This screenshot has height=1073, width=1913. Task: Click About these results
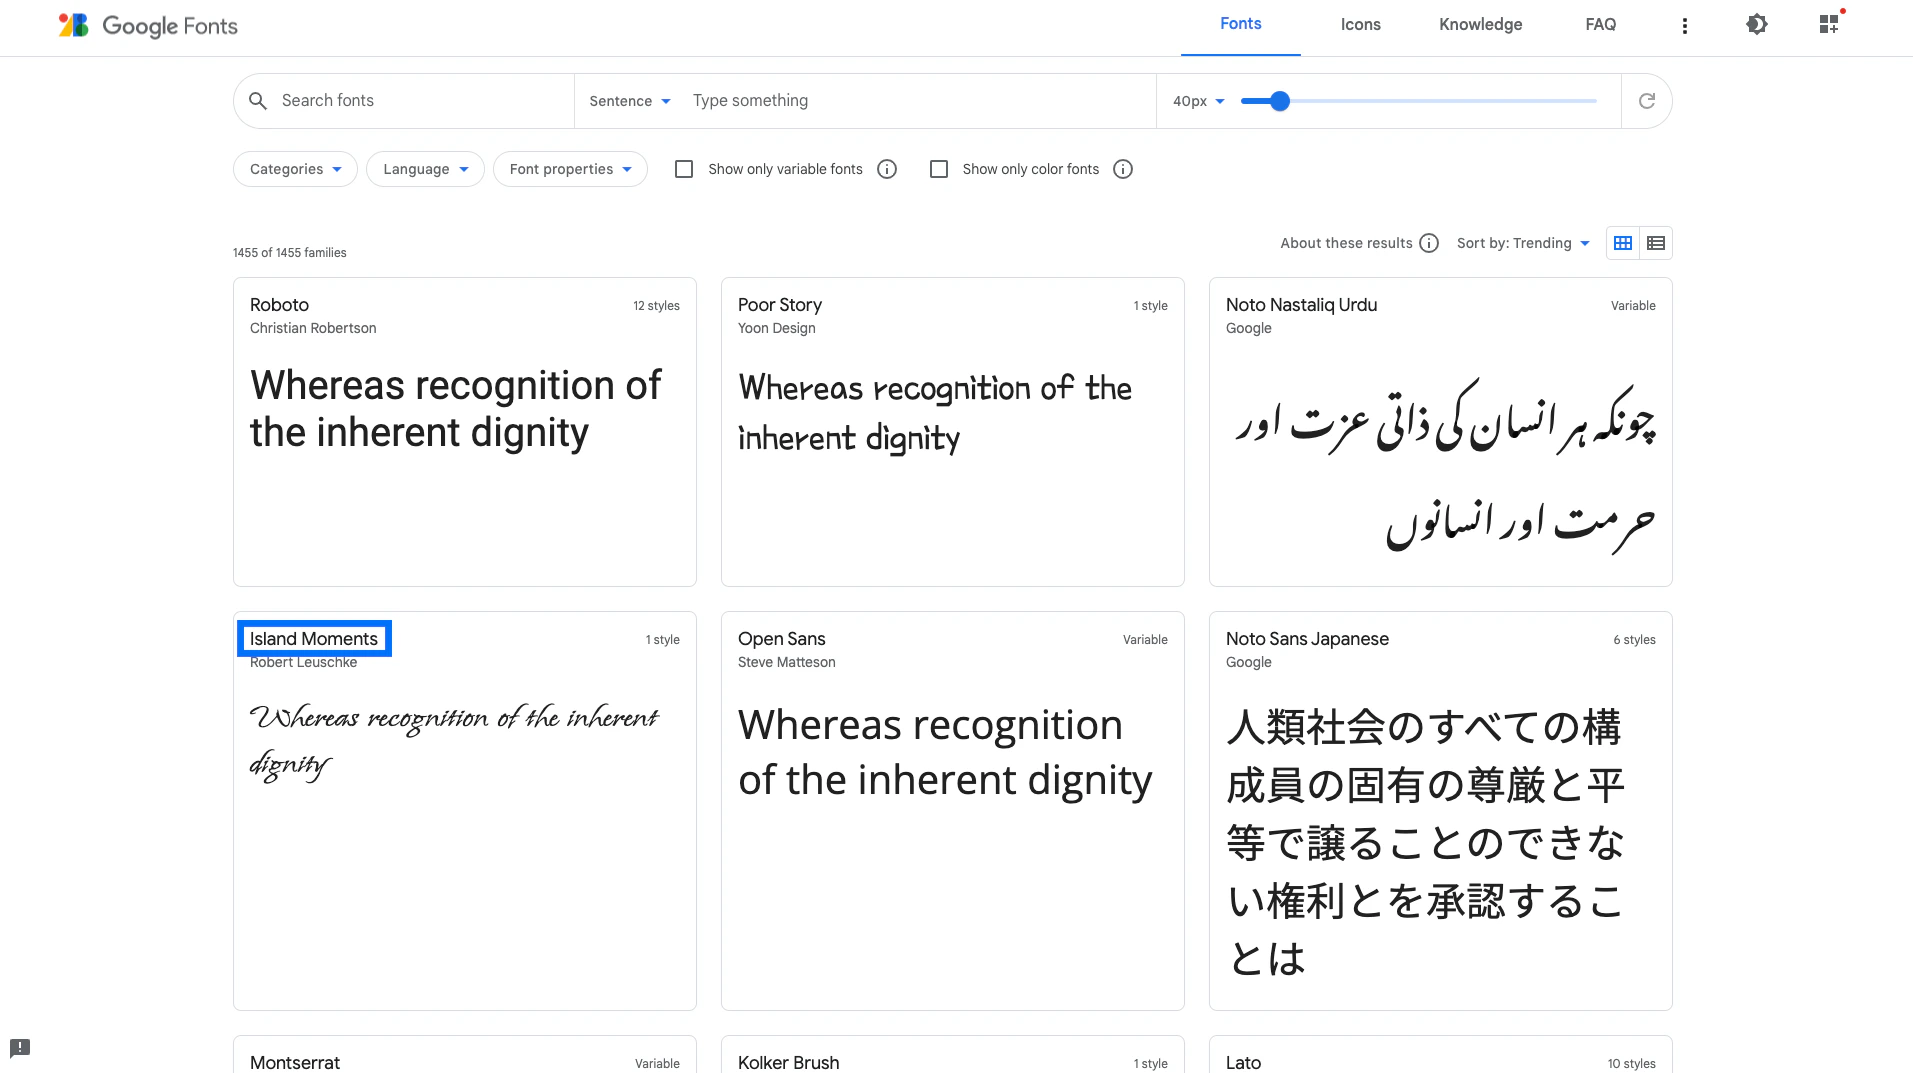click(1348, 243)
